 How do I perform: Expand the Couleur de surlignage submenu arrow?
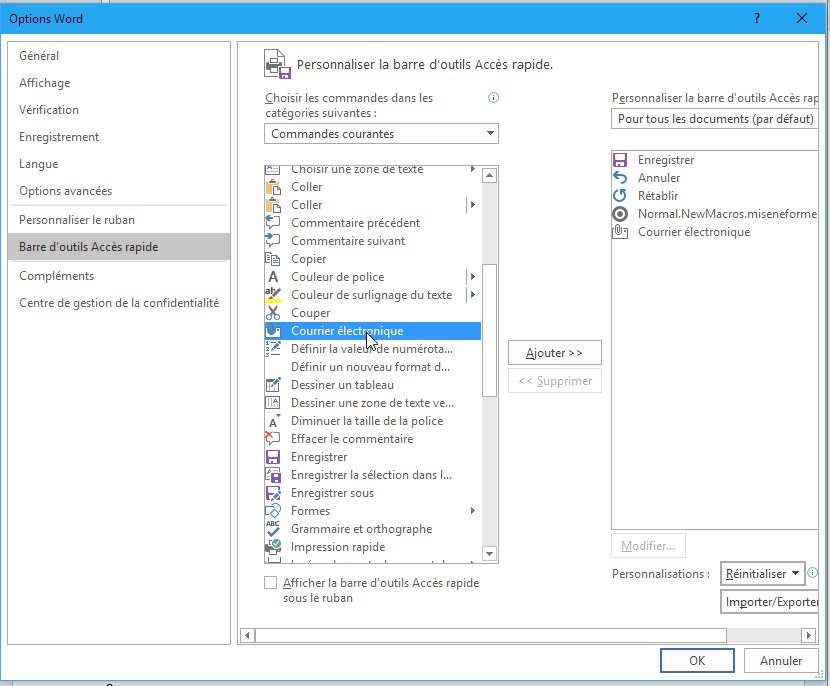click(473, 295)
